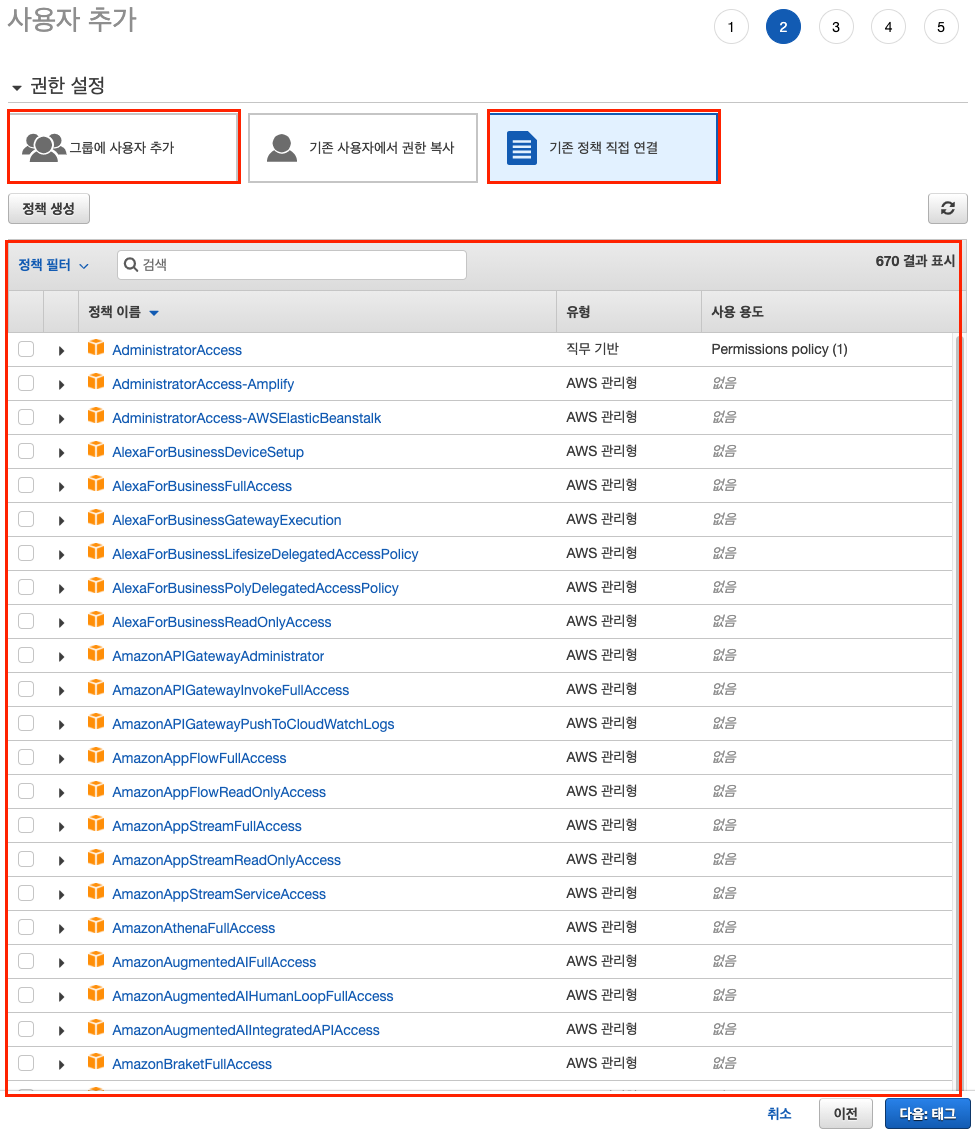Click the group users icon
Image resolution: width=975 pixels, height=1130 pixels.
pos(44,147)
